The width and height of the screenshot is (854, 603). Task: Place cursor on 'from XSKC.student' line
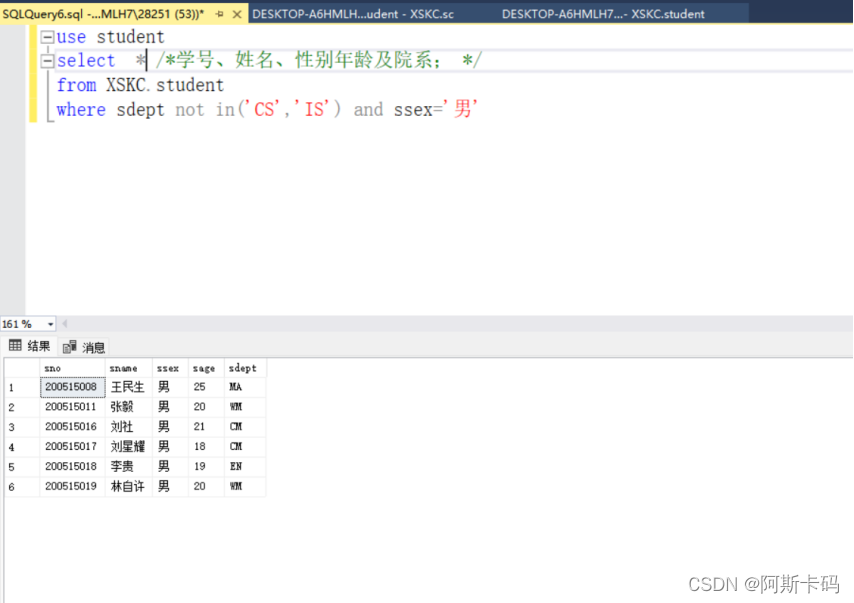pyautogui.click(x=141, y=86)
